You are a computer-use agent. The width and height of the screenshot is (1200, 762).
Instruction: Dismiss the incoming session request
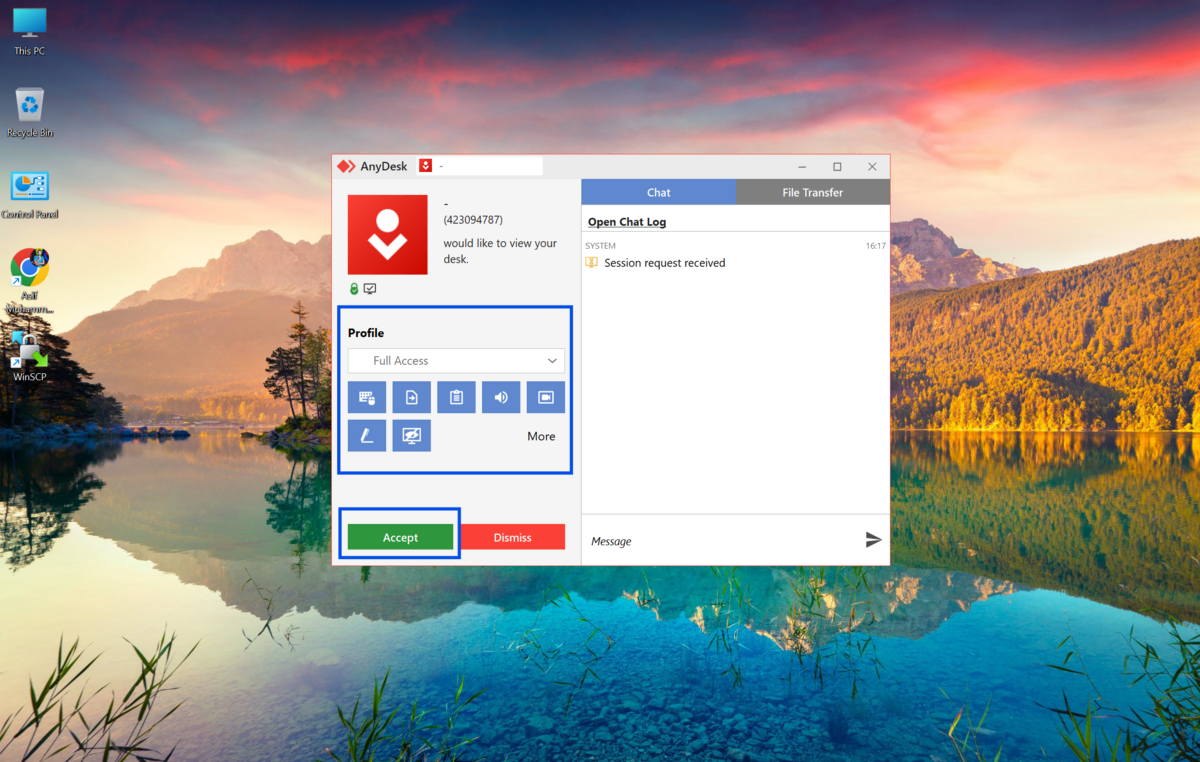click(x=512, y=537)
